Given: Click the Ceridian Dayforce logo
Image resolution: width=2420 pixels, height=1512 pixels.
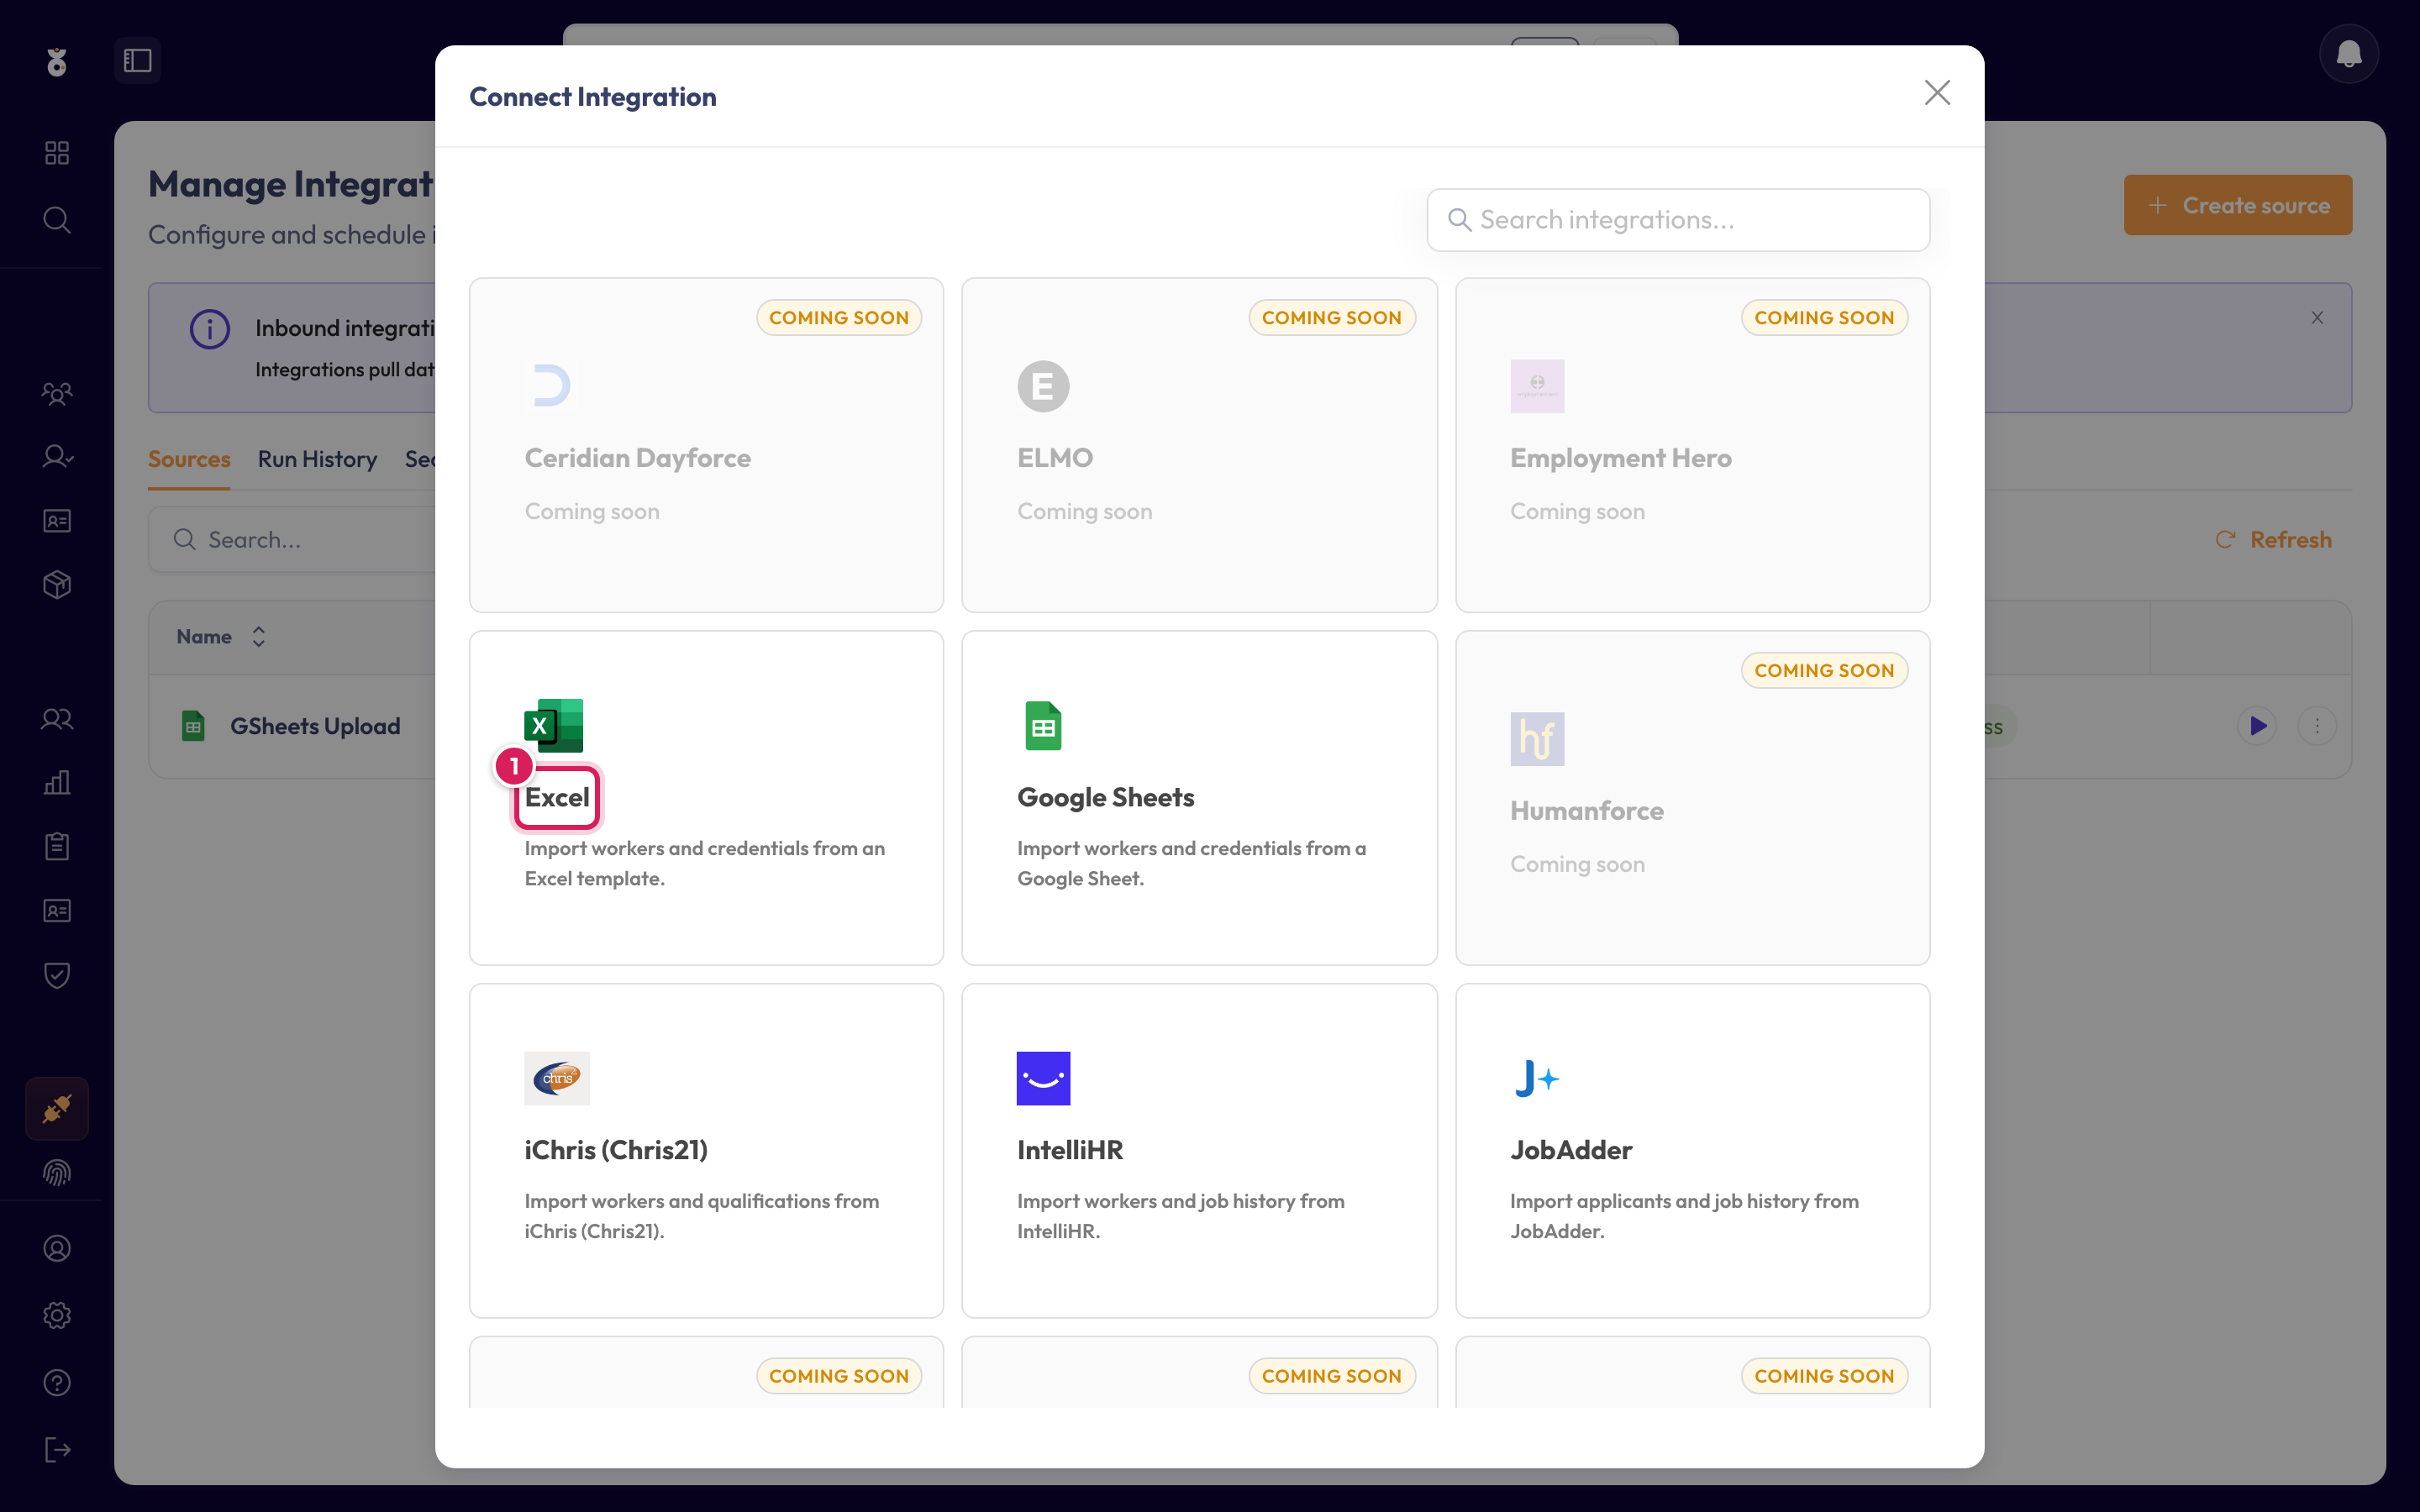Looking at the screenshot, I should coord(550,386).
